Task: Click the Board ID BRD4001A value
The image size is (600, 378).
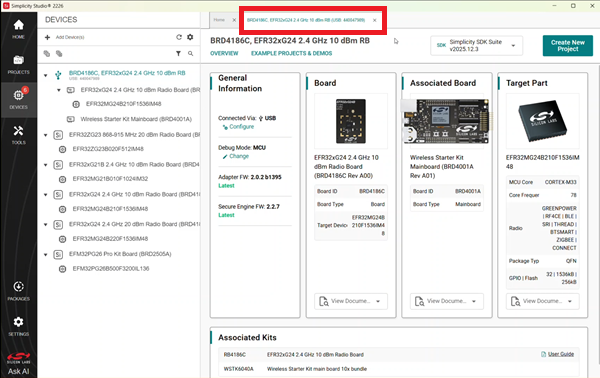Action: (x=468, y=191)
